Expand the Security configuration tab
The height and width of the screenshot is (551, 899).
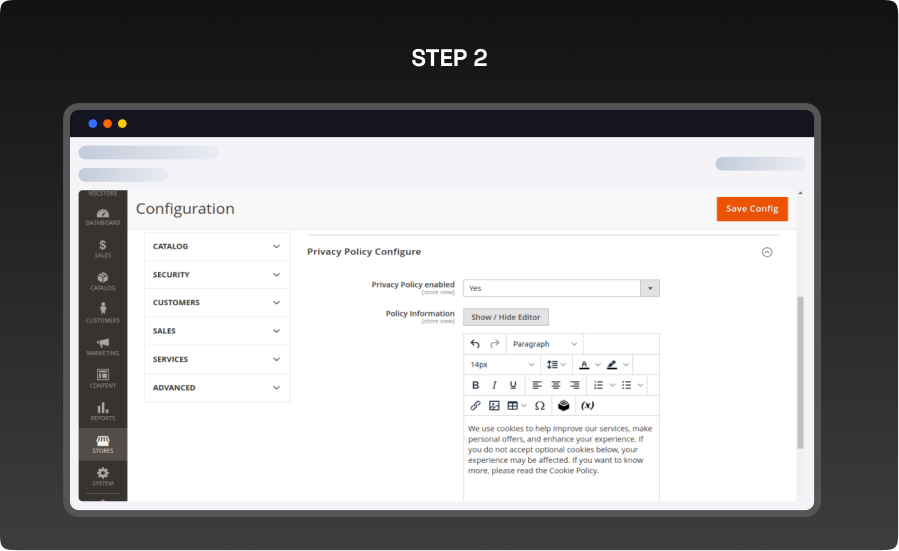click(217, 275)
